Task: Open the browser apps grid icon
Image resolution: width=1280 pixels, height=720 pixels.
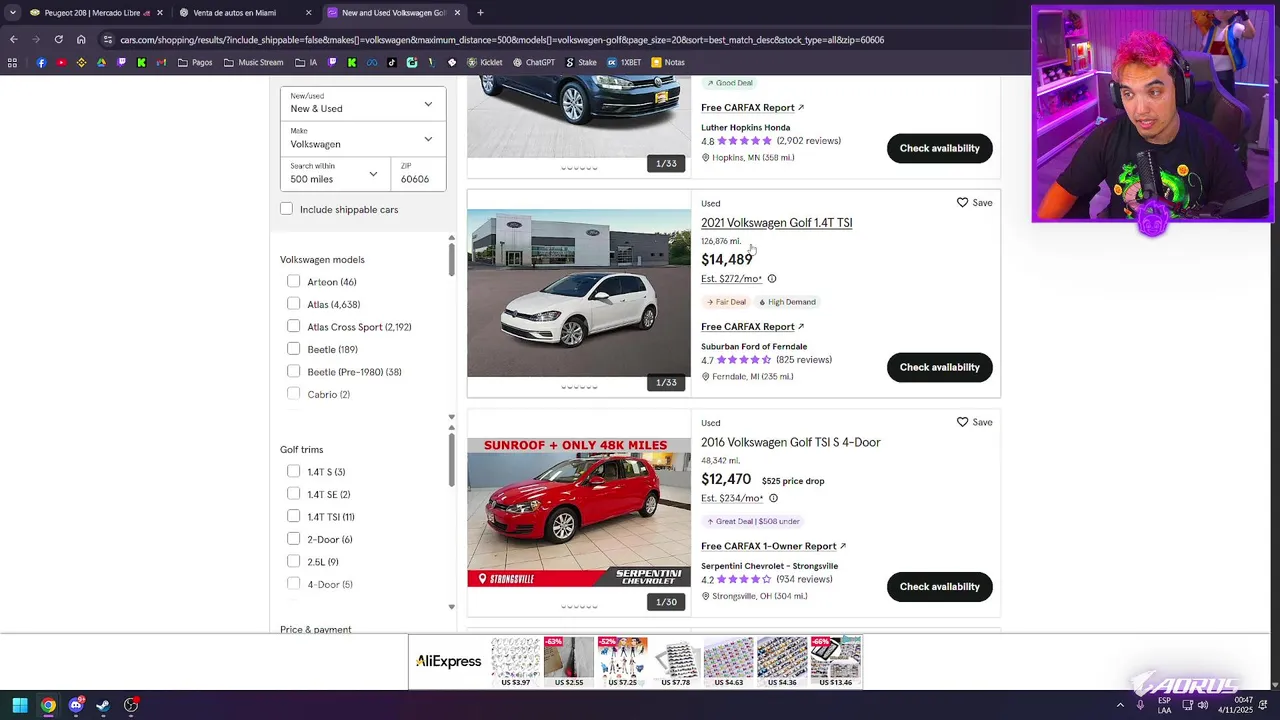Action: point(12,62)
